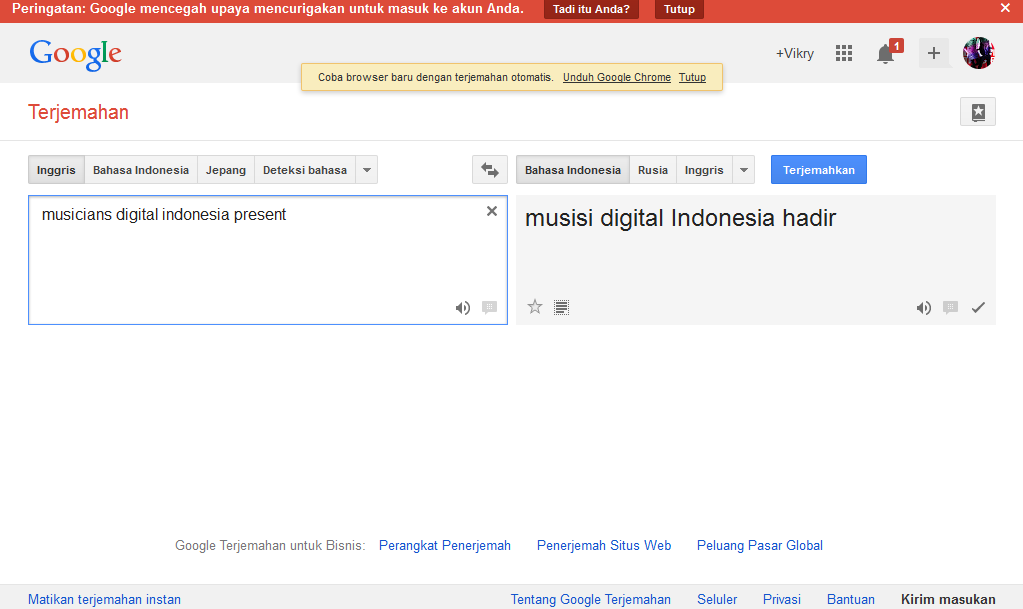Open Peluang Pasar Global link
The width and height of the screenshot is (1023, 609).
coord(760,546)
